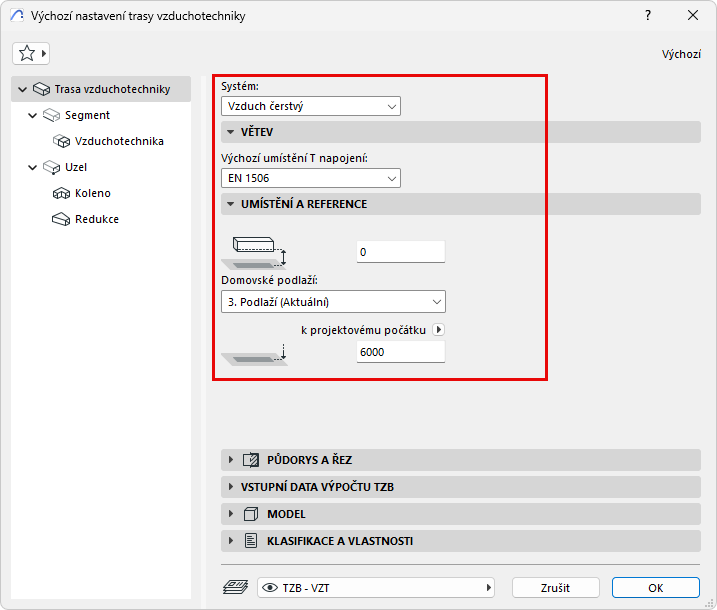Click the elevation field showing 6000
The height and width of the screenshot is (610, 717).
(401, 352)
